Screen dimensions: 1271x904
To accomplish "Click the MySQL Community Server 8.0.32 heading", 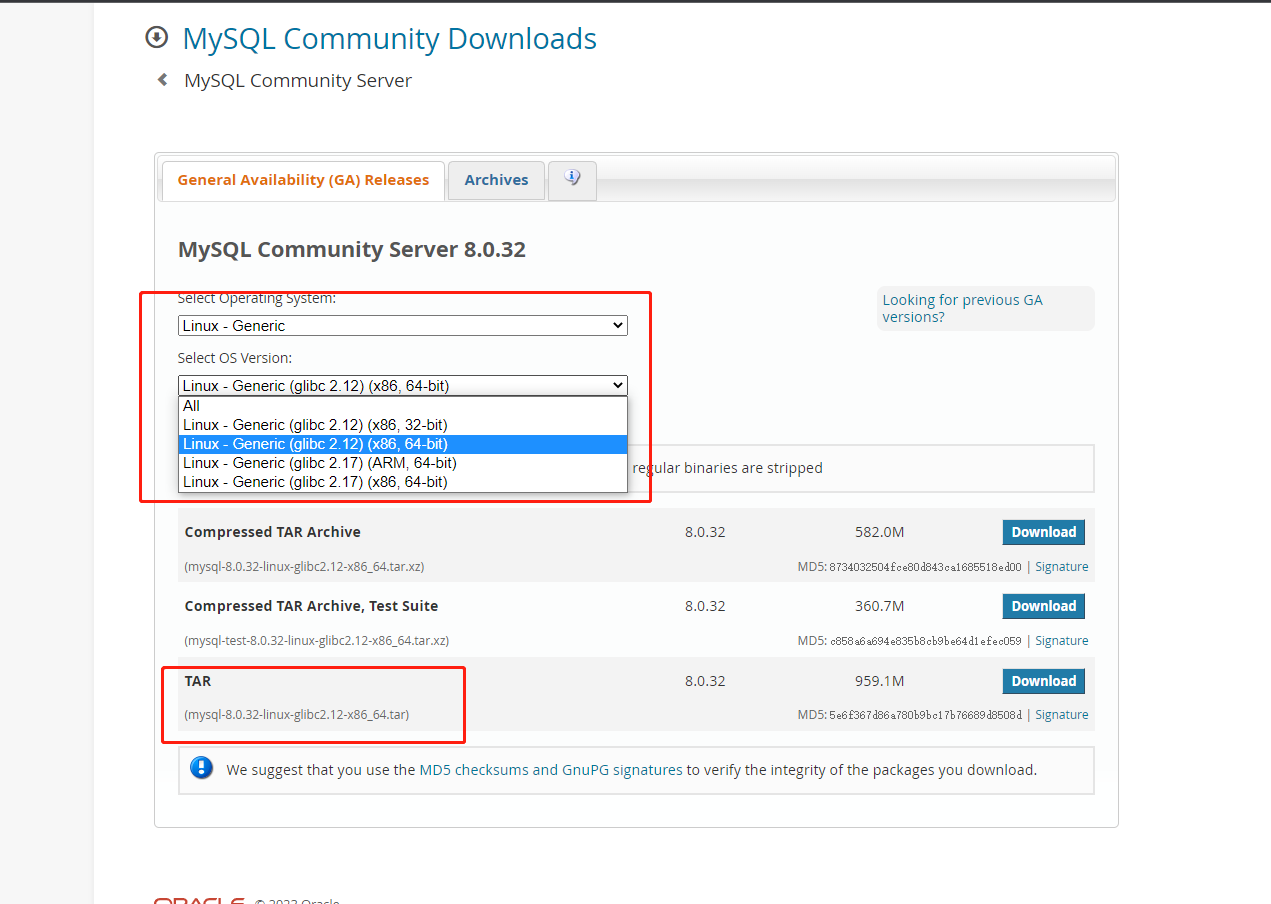I will (x=352, y=249).
